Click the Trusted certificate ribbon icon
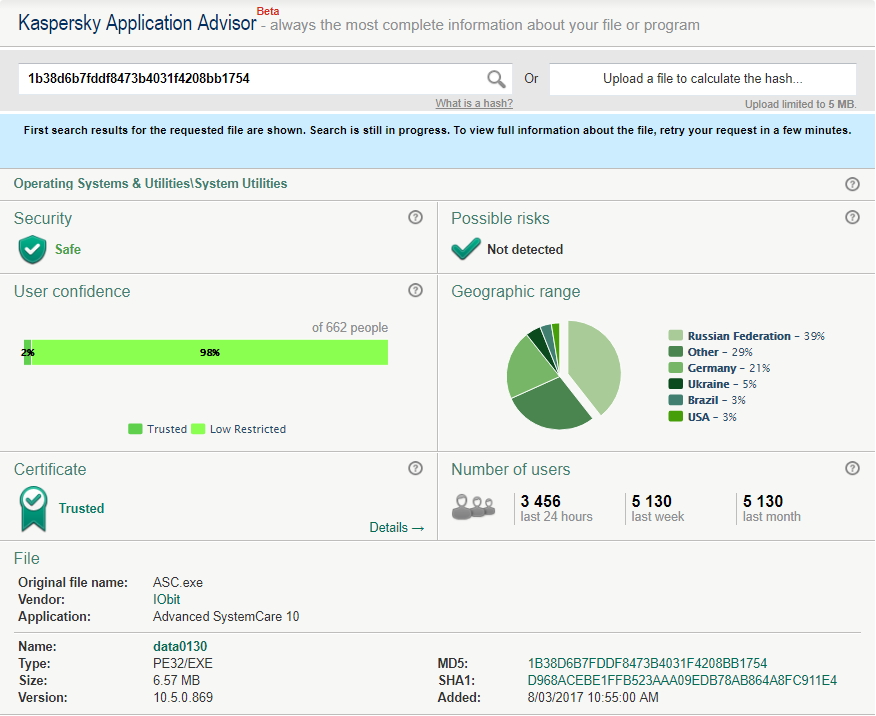This screenshot has width=876, height=716. (34, 508)
